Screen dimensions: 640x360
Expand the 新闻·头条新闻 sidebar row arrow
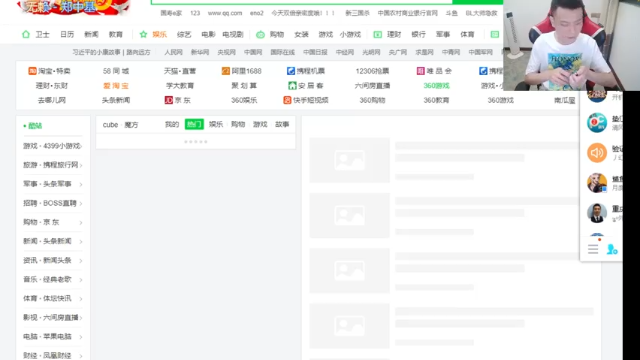[81, 242]
